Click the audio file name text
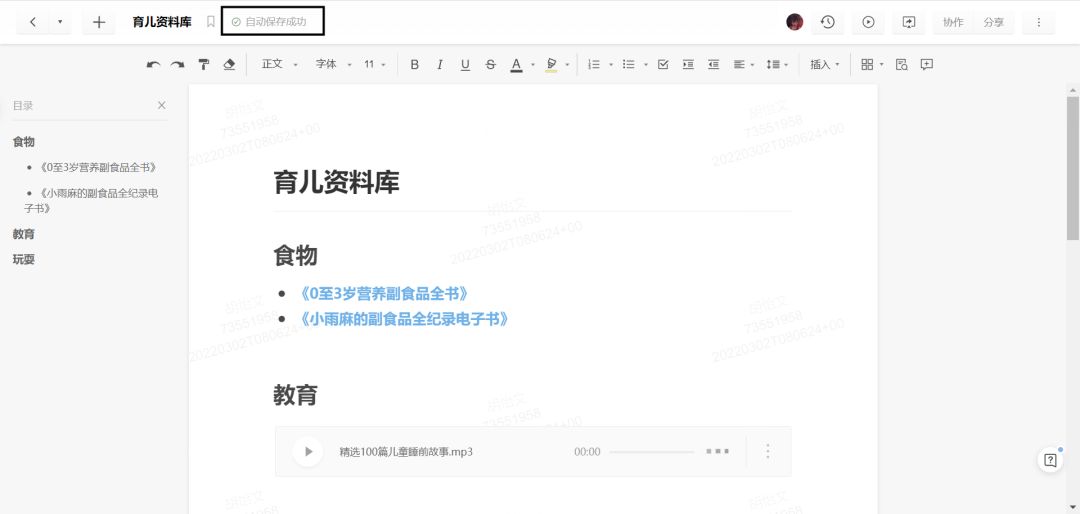 (406, 452)
